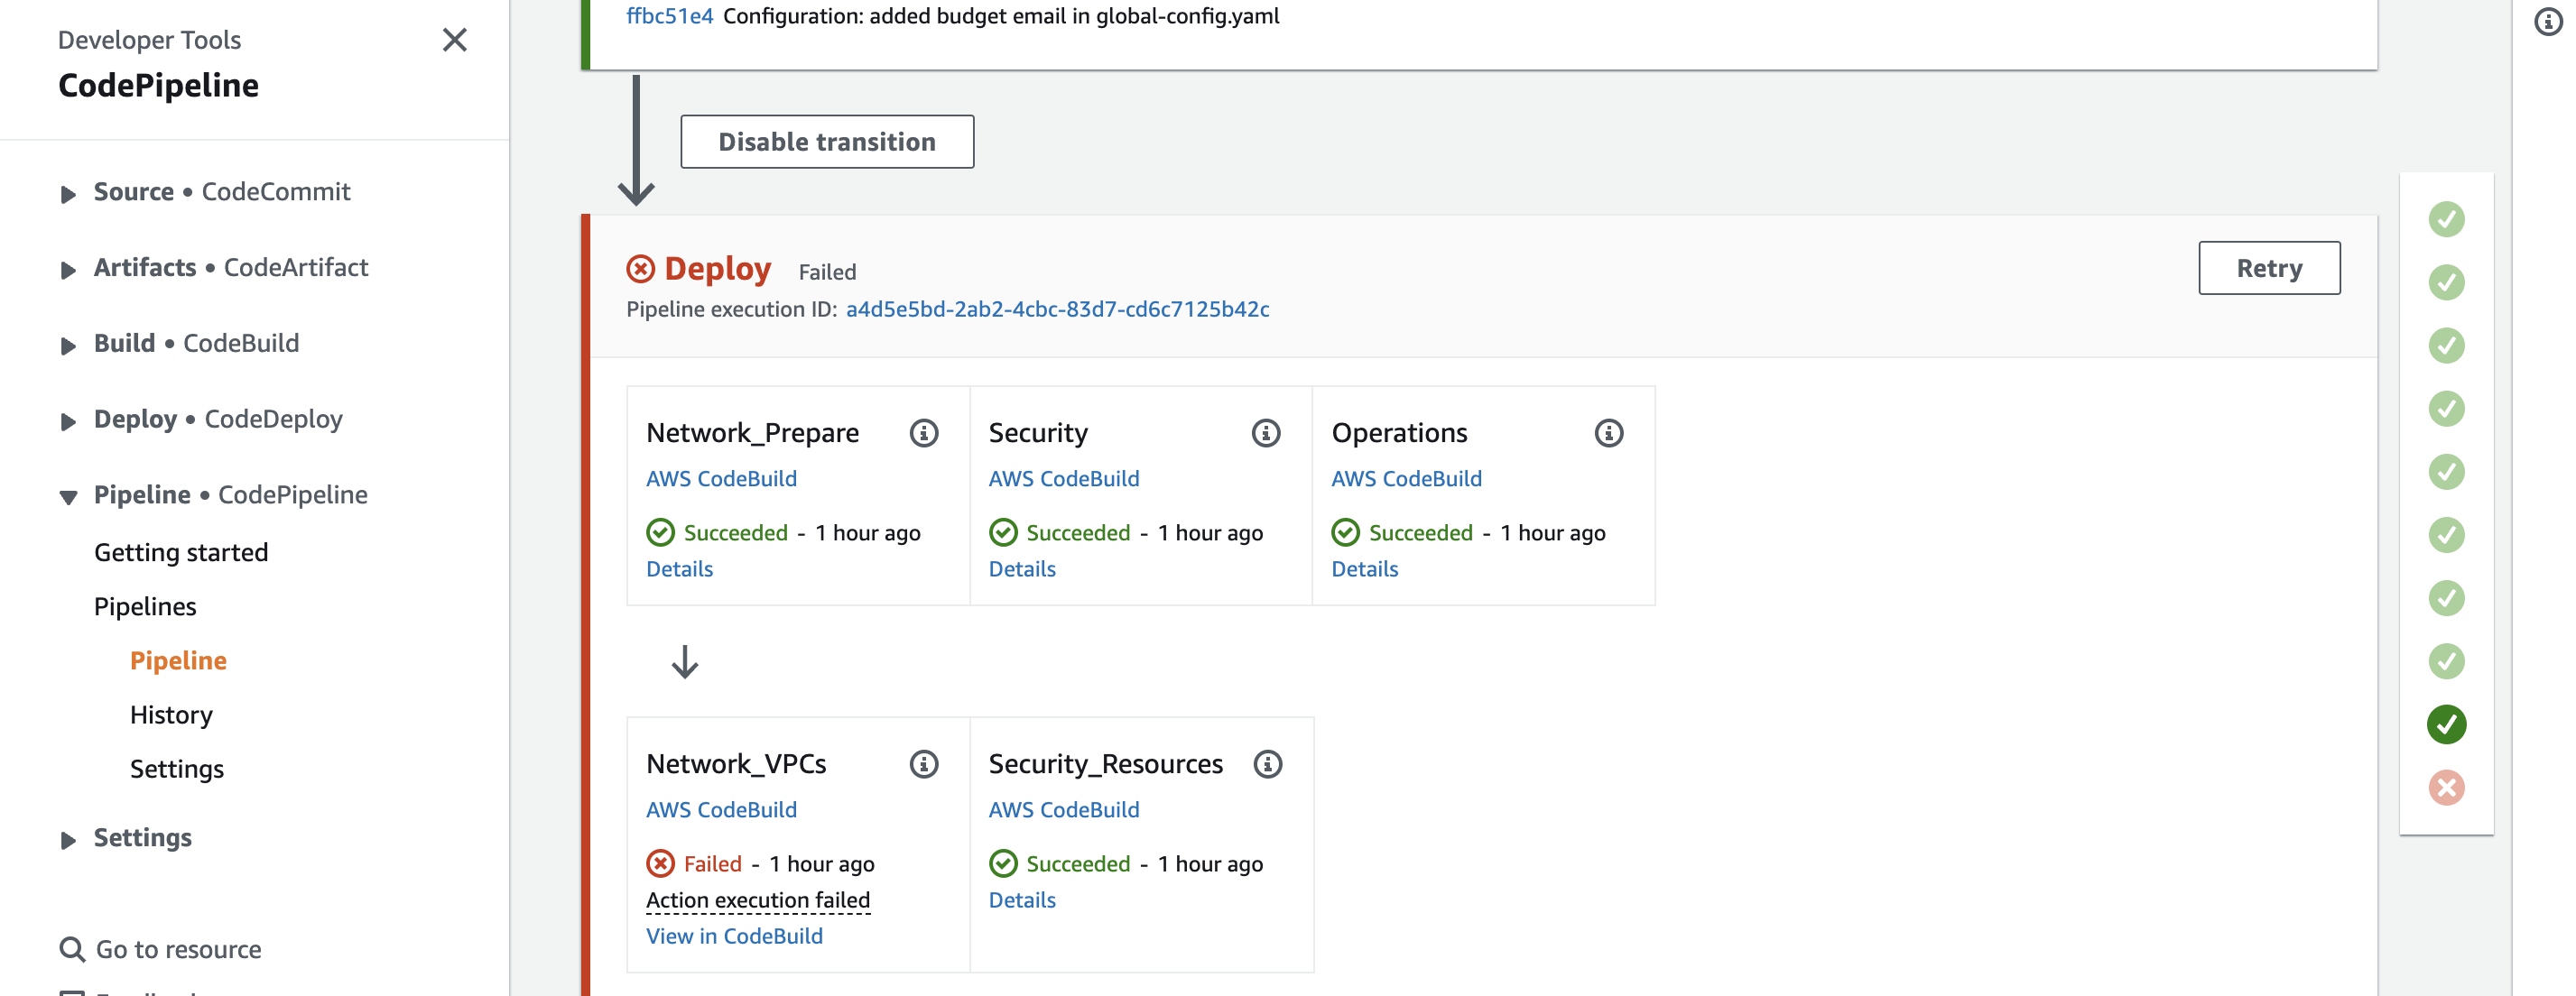Open History in the sidebar

[x=171, y=714]
